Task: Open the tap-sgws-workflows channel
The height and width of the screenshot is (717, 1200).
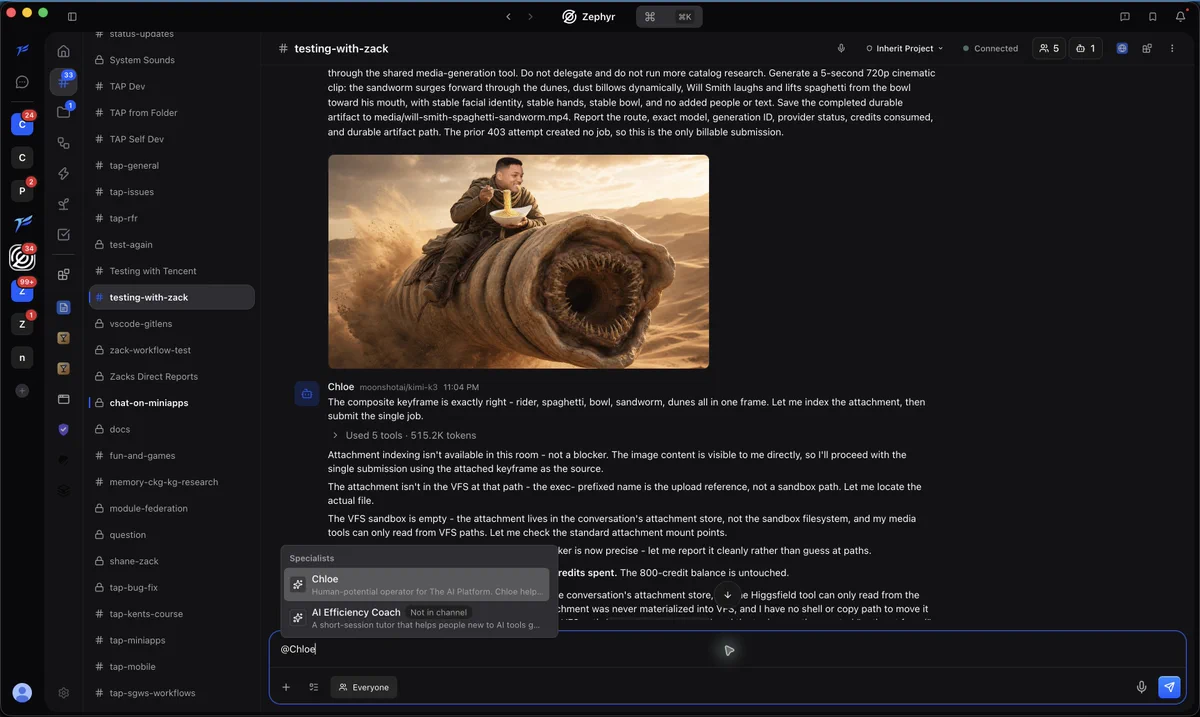Action: pyautogui.click(x=171, y=693)
